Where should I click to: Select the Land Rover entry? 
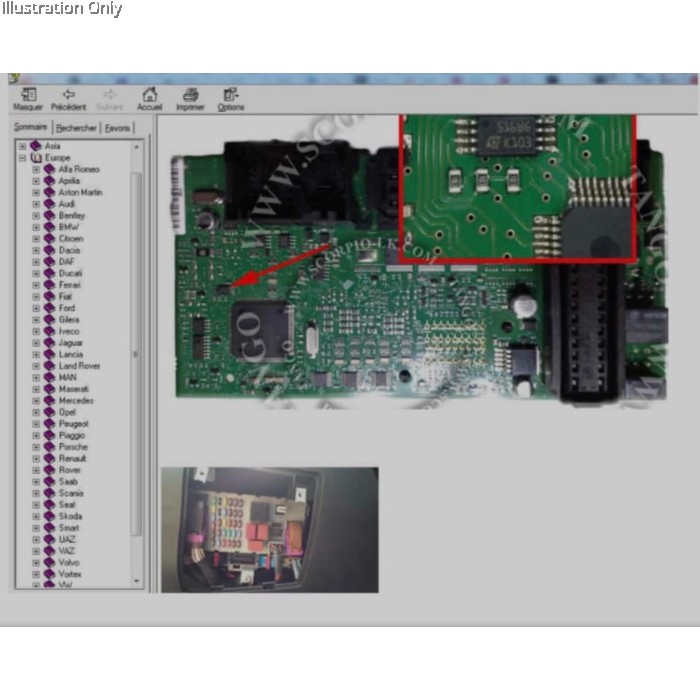(x=79, y=366)
